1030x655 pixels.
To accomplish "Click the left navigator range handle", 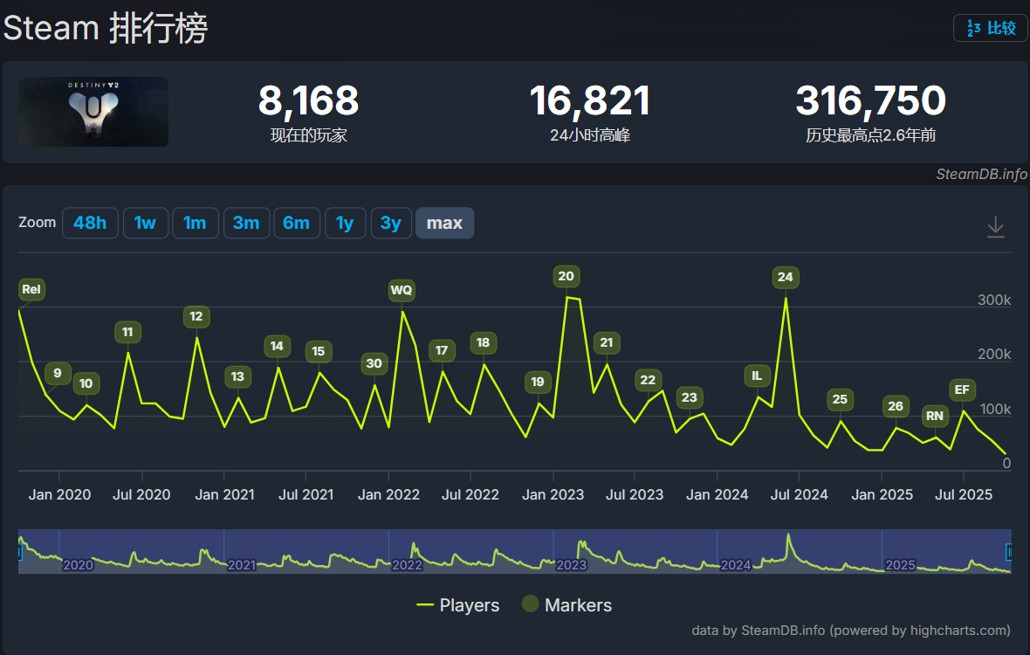I will coord(20,551).
